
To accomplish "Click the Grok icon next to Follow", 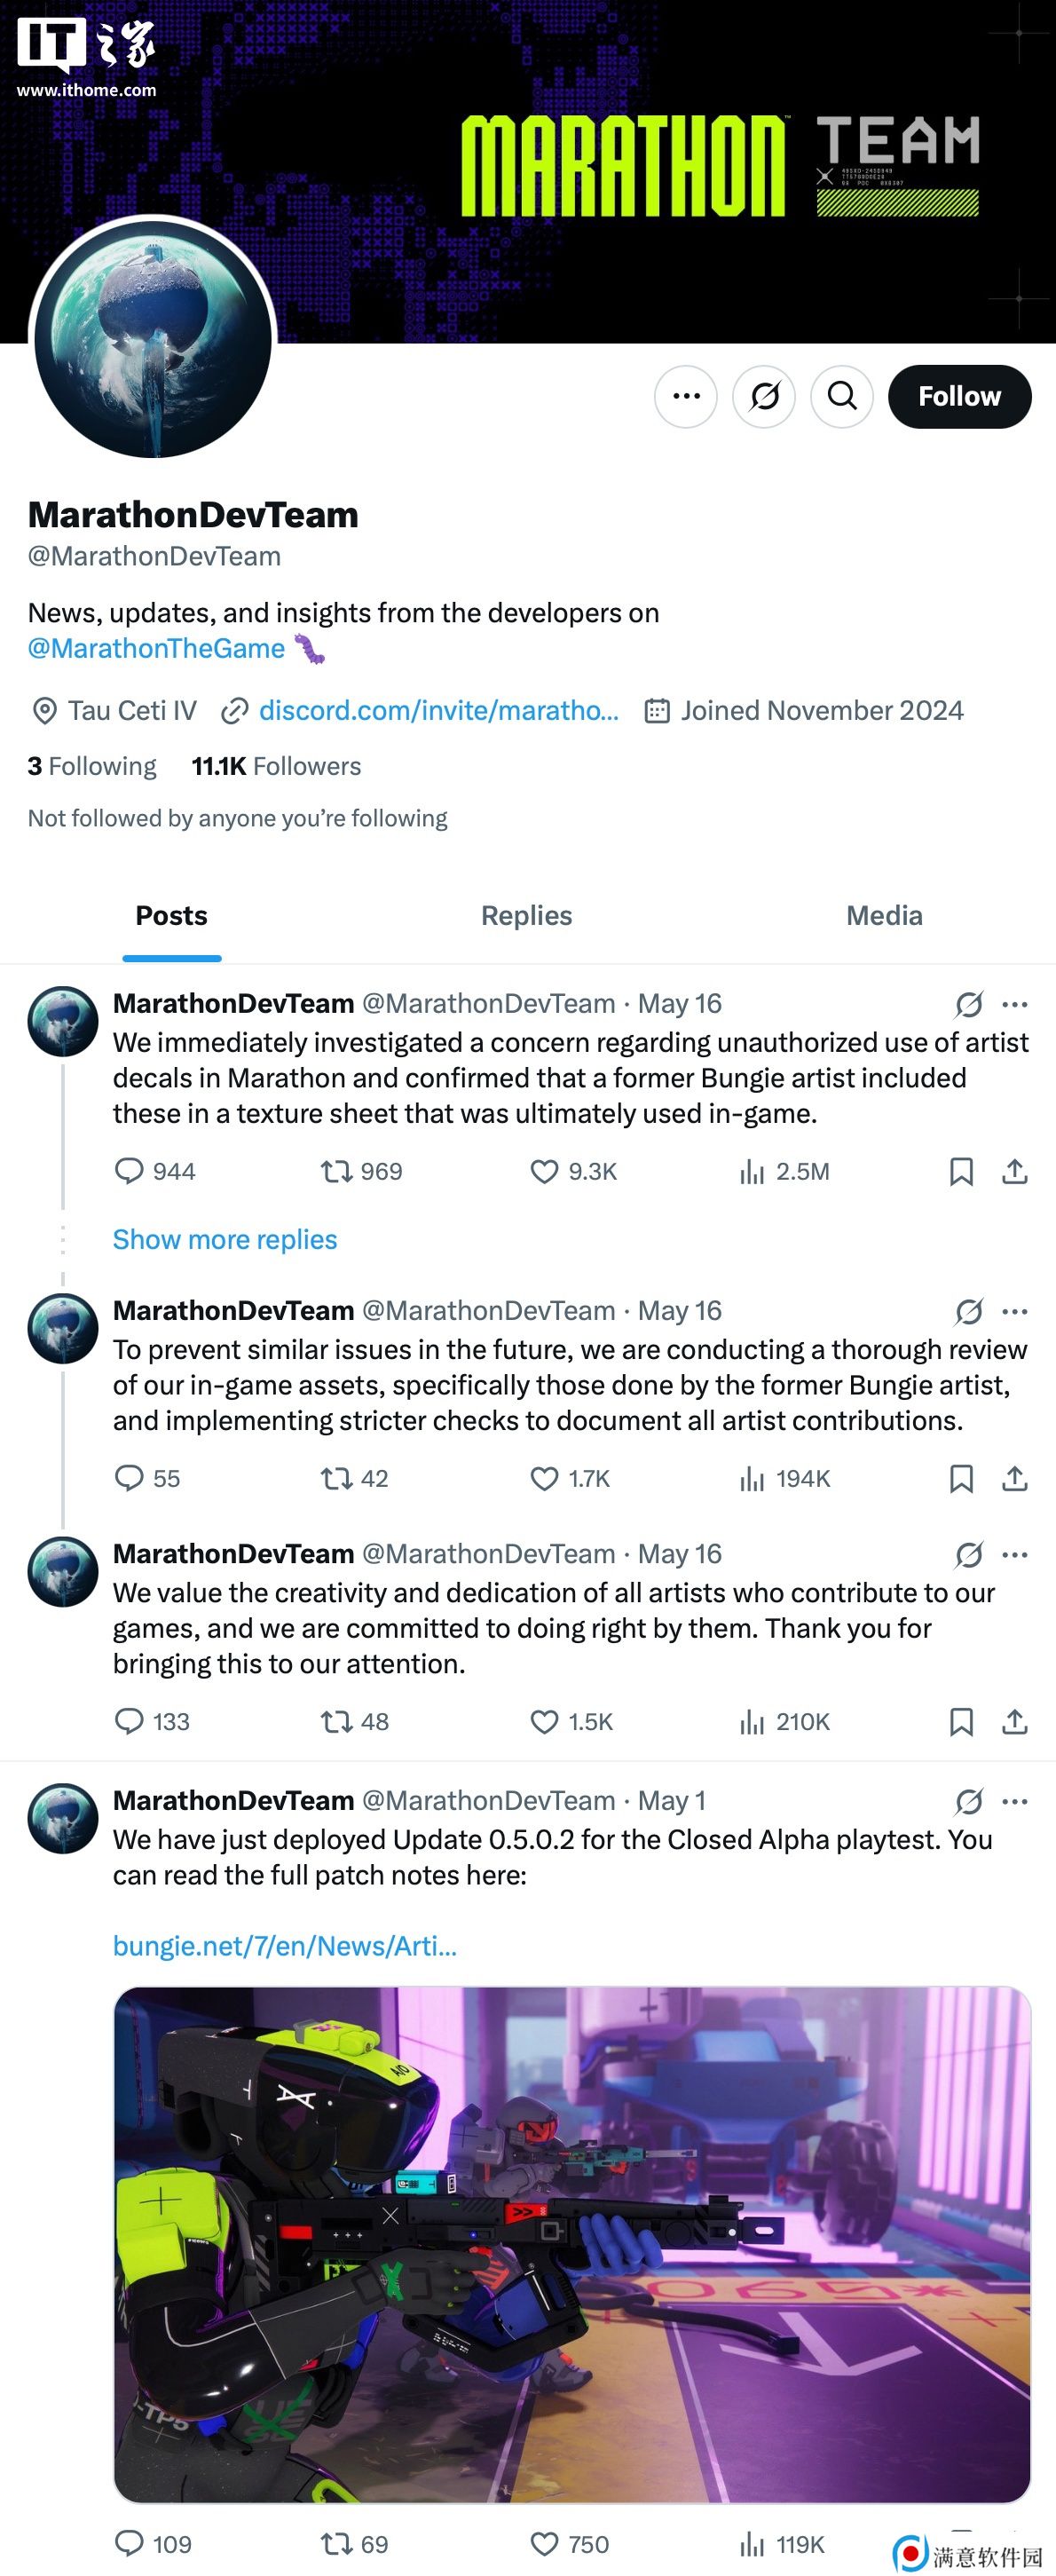I will click(x=764, y=397).
